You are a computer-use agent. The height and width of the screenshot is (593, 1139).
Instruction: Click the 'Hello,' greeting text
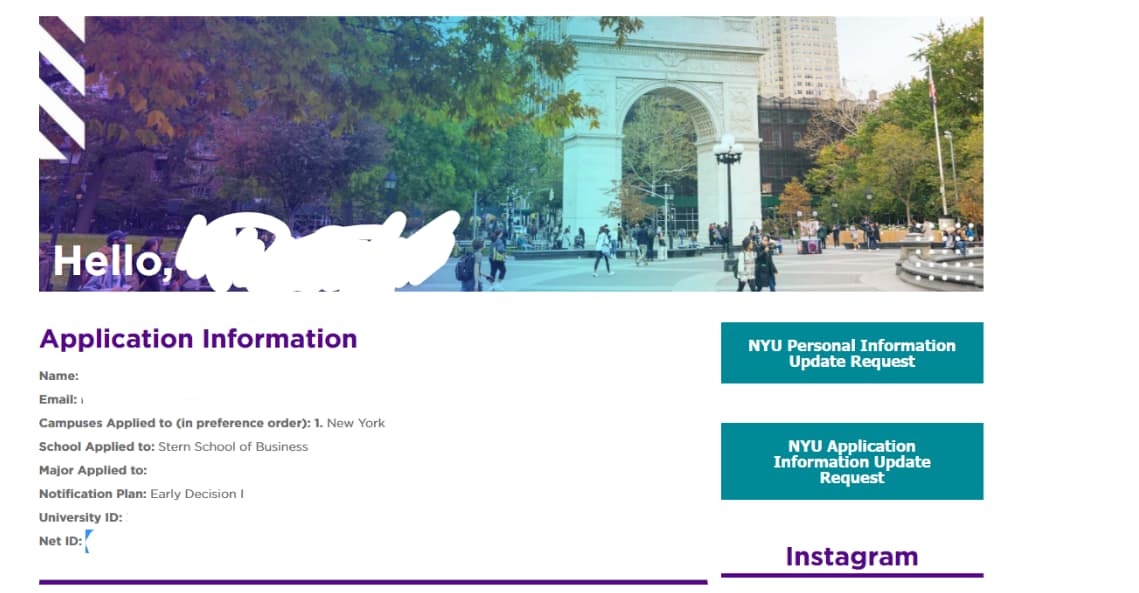(113, 262)
